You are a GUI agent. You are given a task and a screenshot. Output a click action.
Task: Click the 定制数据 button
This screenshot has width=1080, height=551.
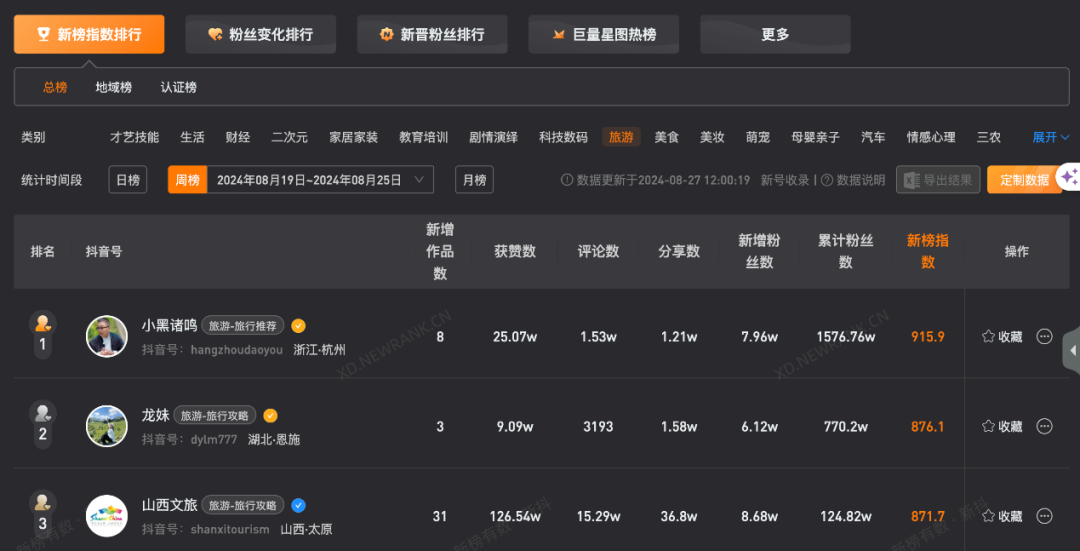click(1024, 180)
